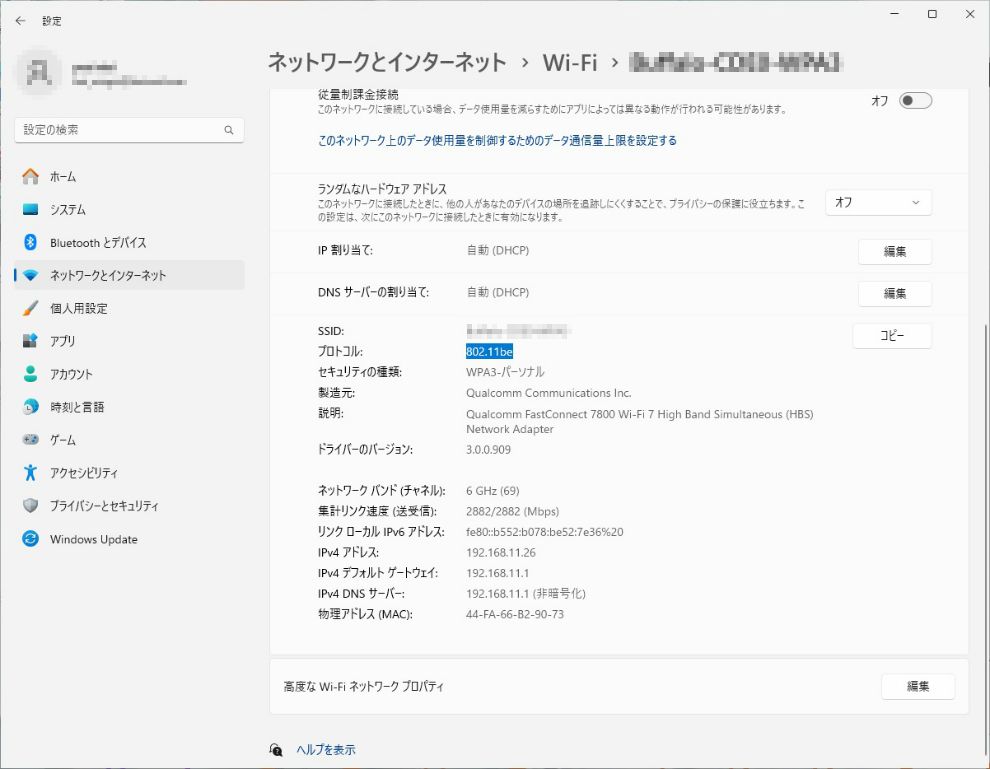Viewport: 990px width, 769px height.
Task: Click the 設定の検索 search field
Action: pyautogui.click(x=120, y=130)
